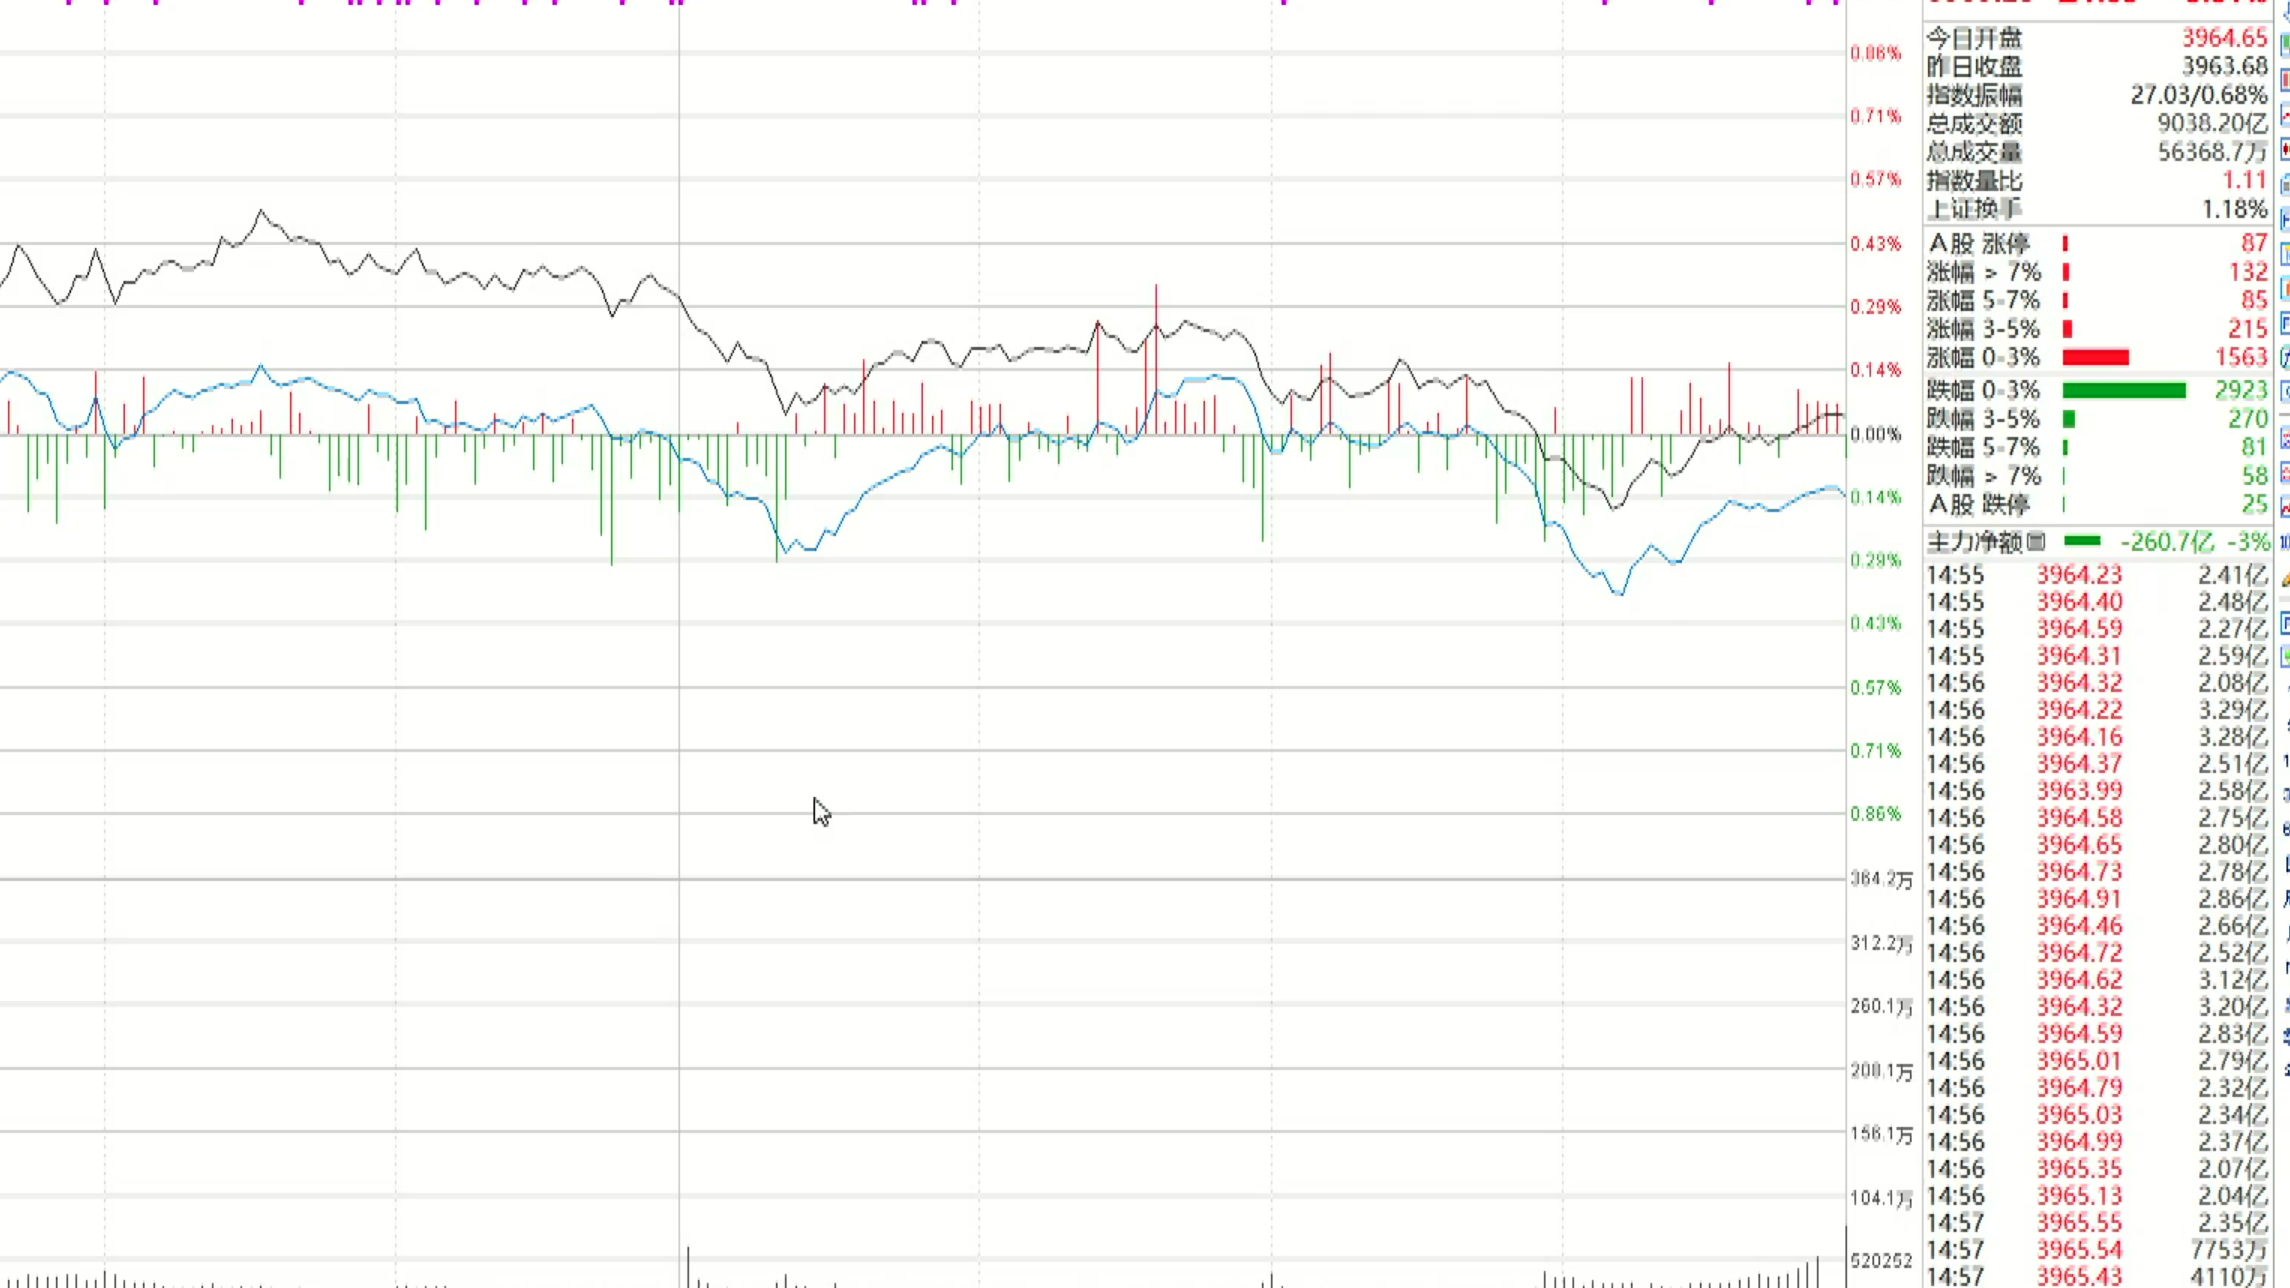Screen dimensions: 2290x1288
Task: Open the A股 涨停 count 87
Action: click(x=2253, y=244)
